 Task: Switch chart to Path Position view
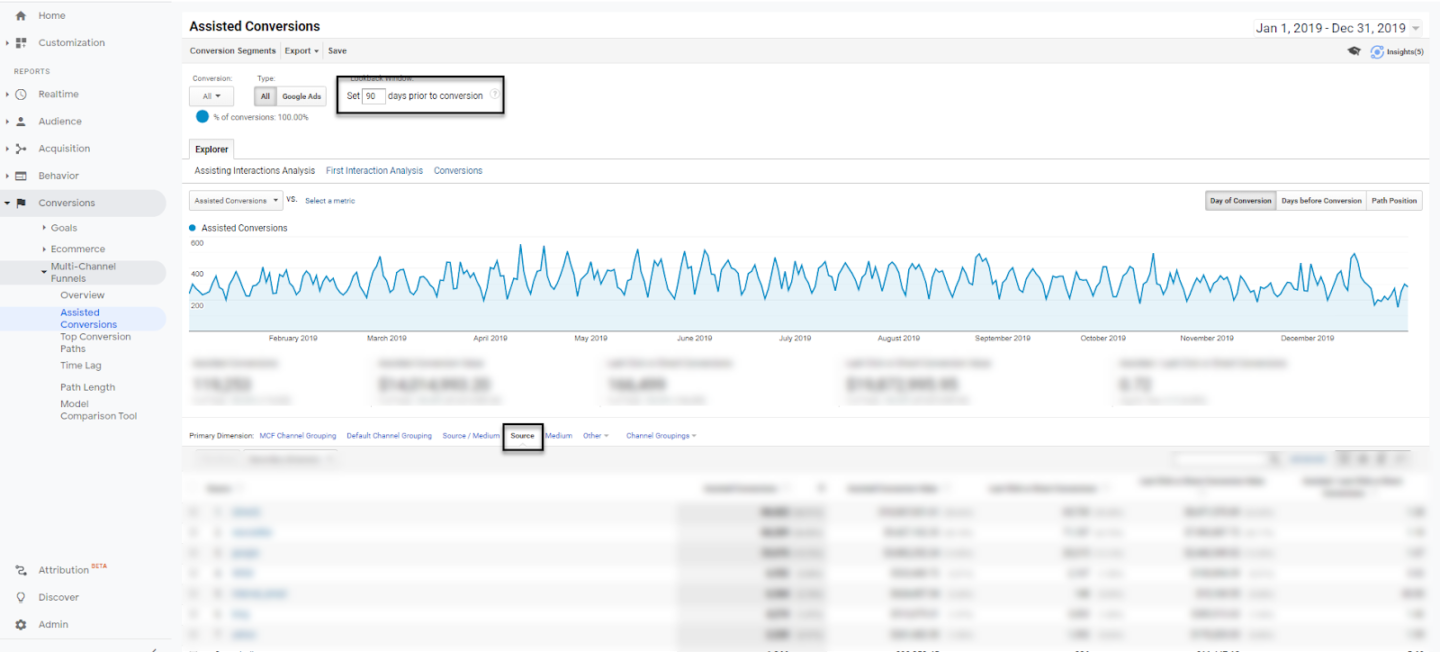[1394, 201]
